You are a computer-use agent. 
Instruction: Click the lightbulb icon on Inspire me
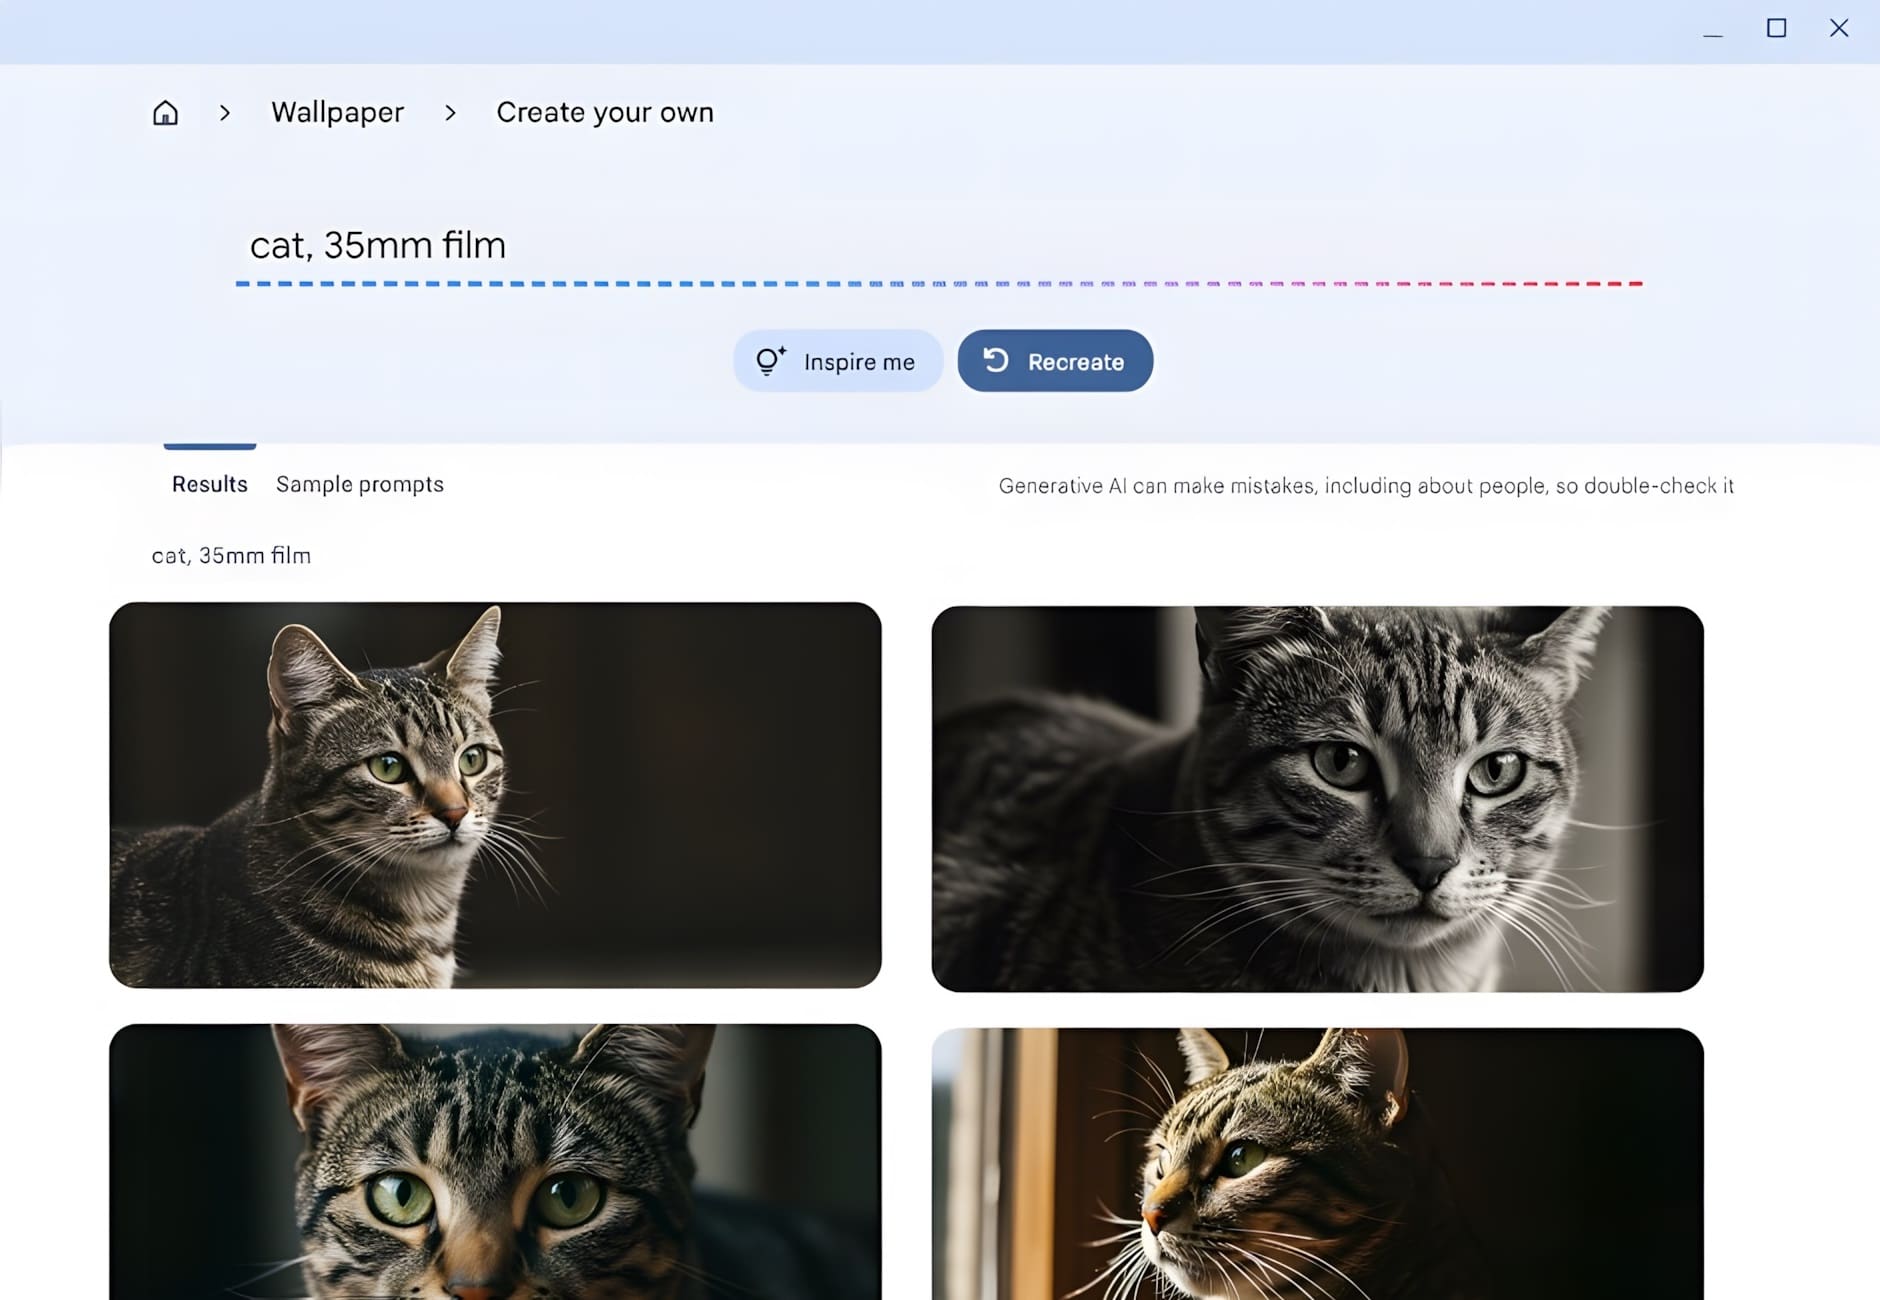[770, 360]
